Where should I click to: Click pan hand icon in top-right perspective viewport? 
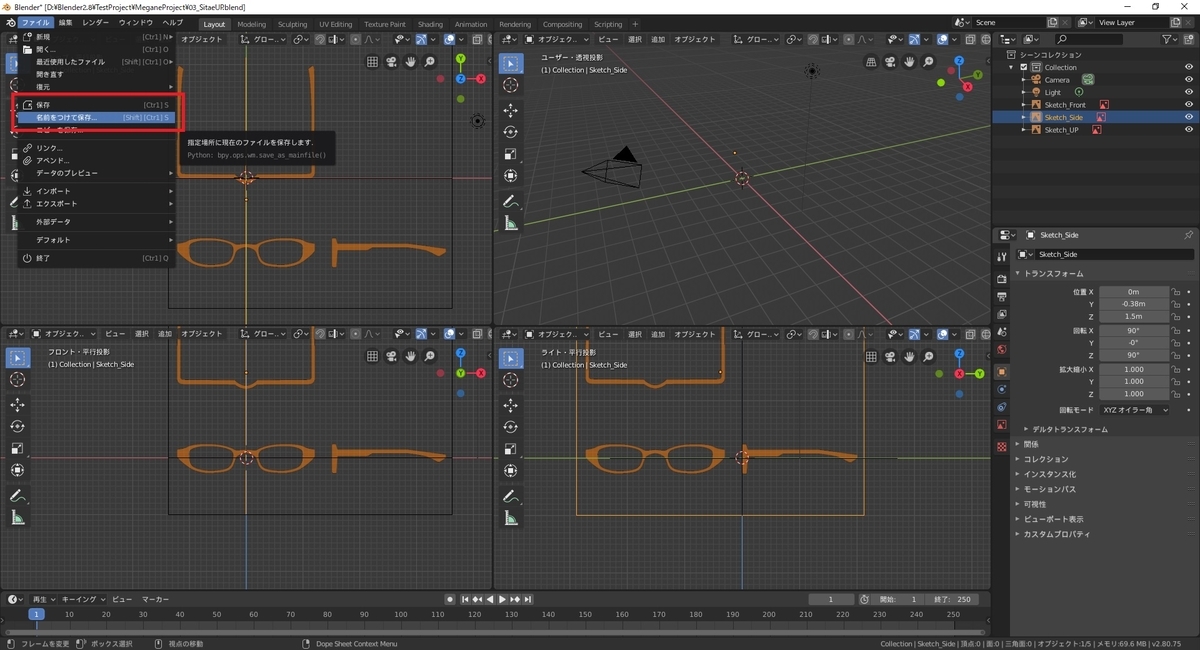point(910,61)
